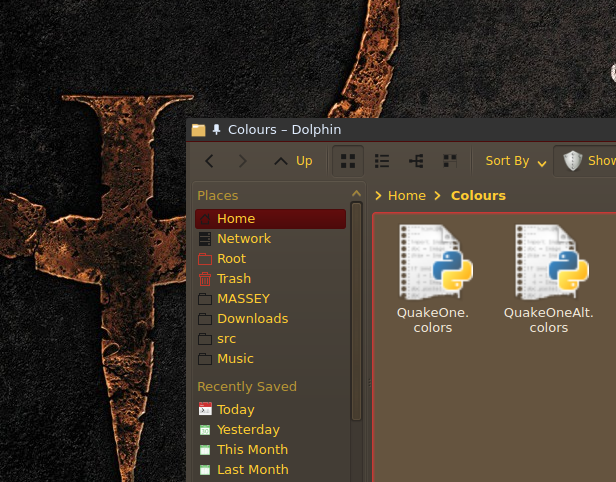Open Network in Places panel

point(270,239)
